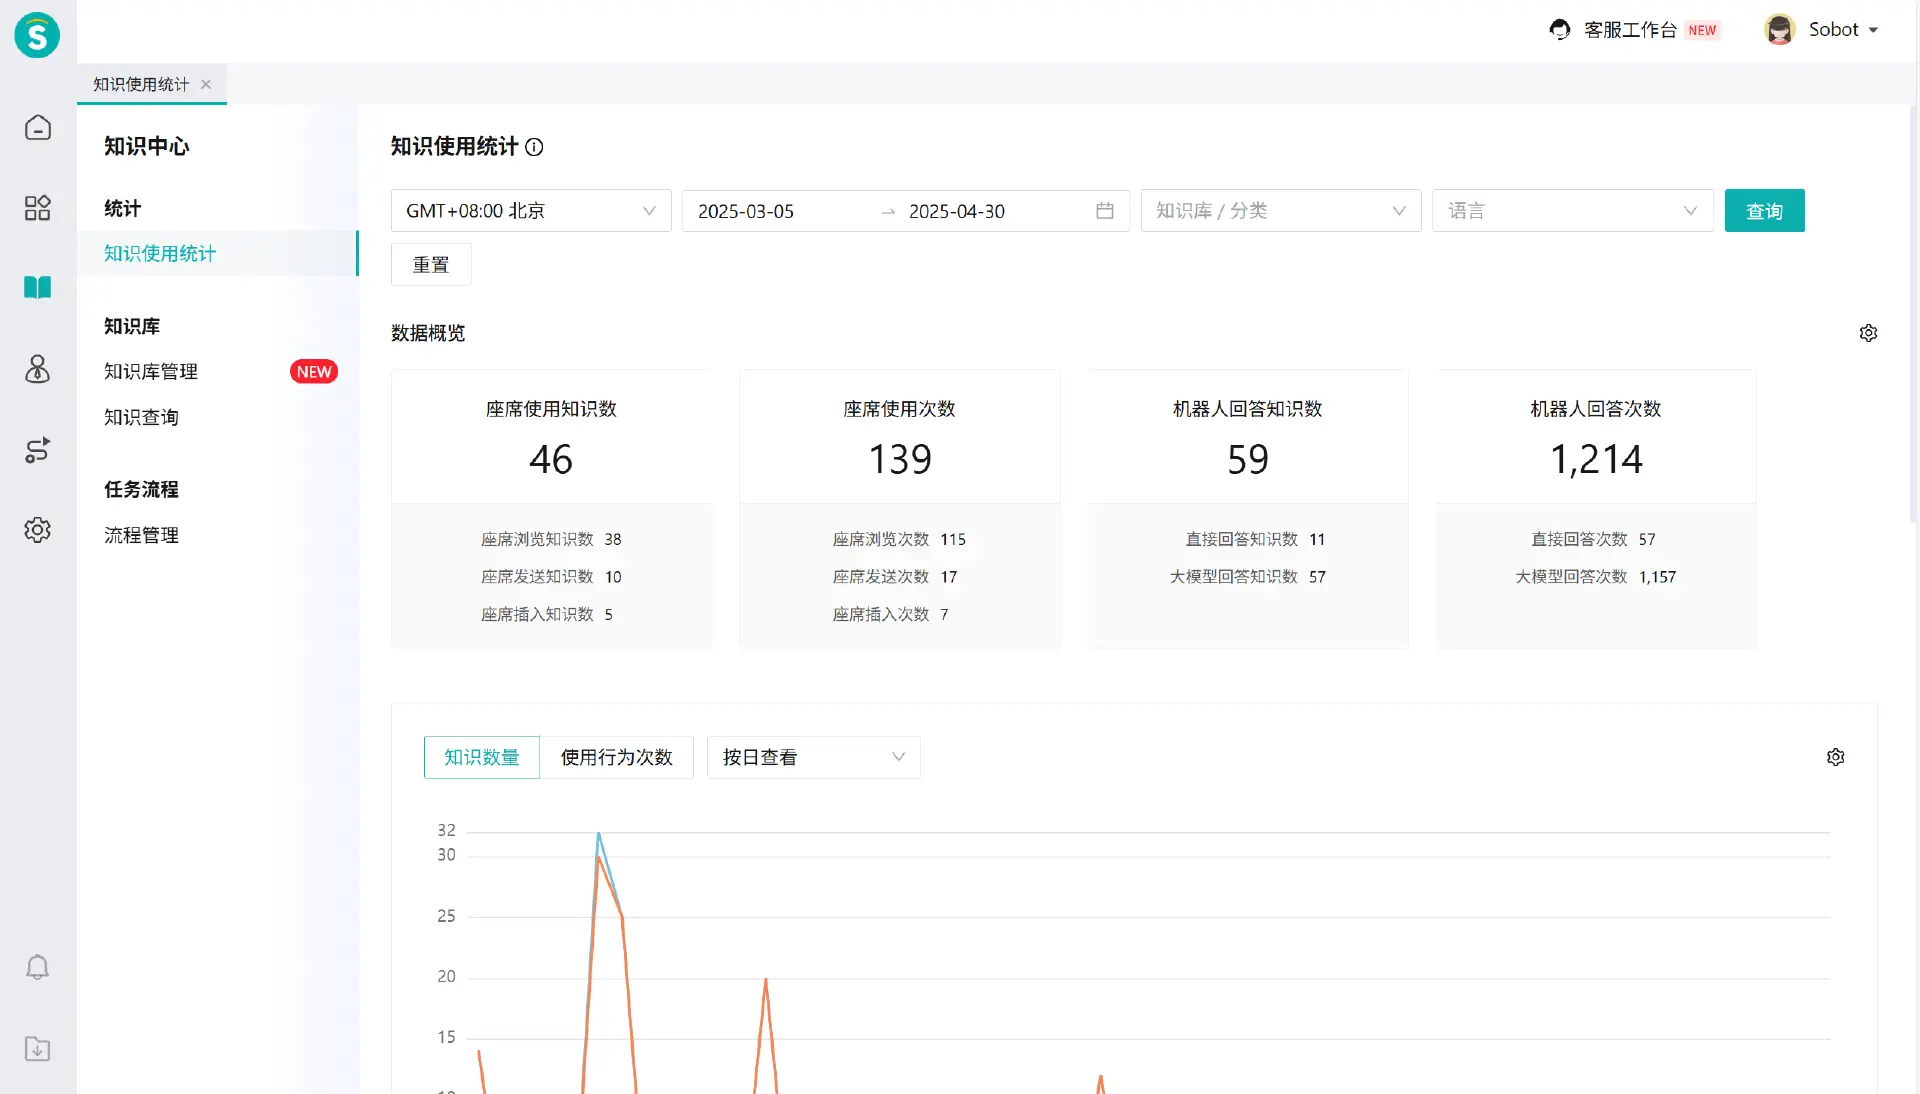Click the 座席发送次数 17 row
This screenshot has height=1094, width=1920.
pos(895,577)
